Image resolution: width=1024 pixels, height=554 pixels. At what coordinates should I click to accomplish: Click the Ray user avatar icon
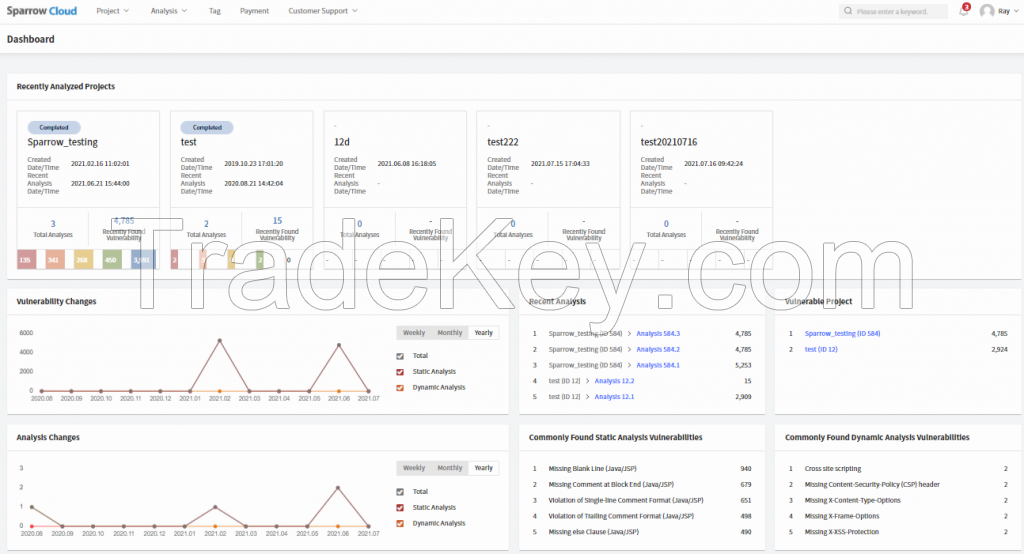[x=987, y=11]
